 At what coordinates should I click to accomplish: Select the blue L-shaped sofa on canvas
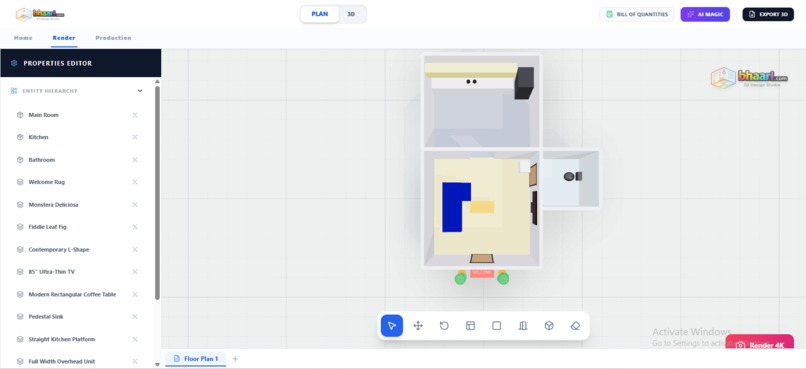pos(452,207)
